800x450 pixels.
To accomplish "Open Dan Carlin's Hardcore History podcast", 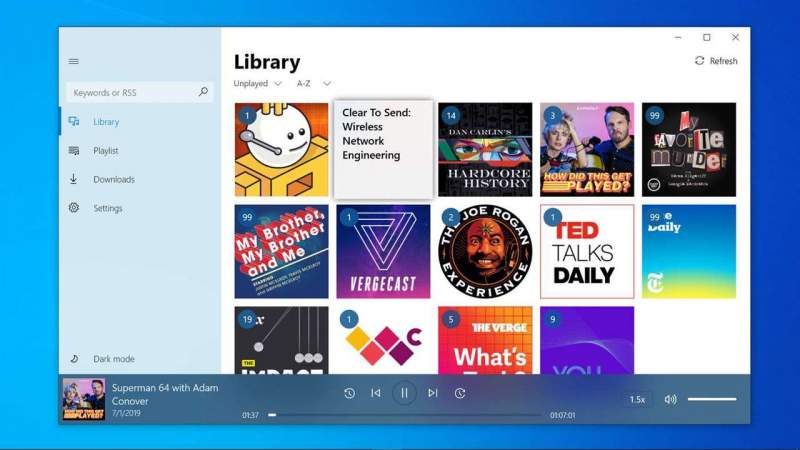I will click(485, 149).
